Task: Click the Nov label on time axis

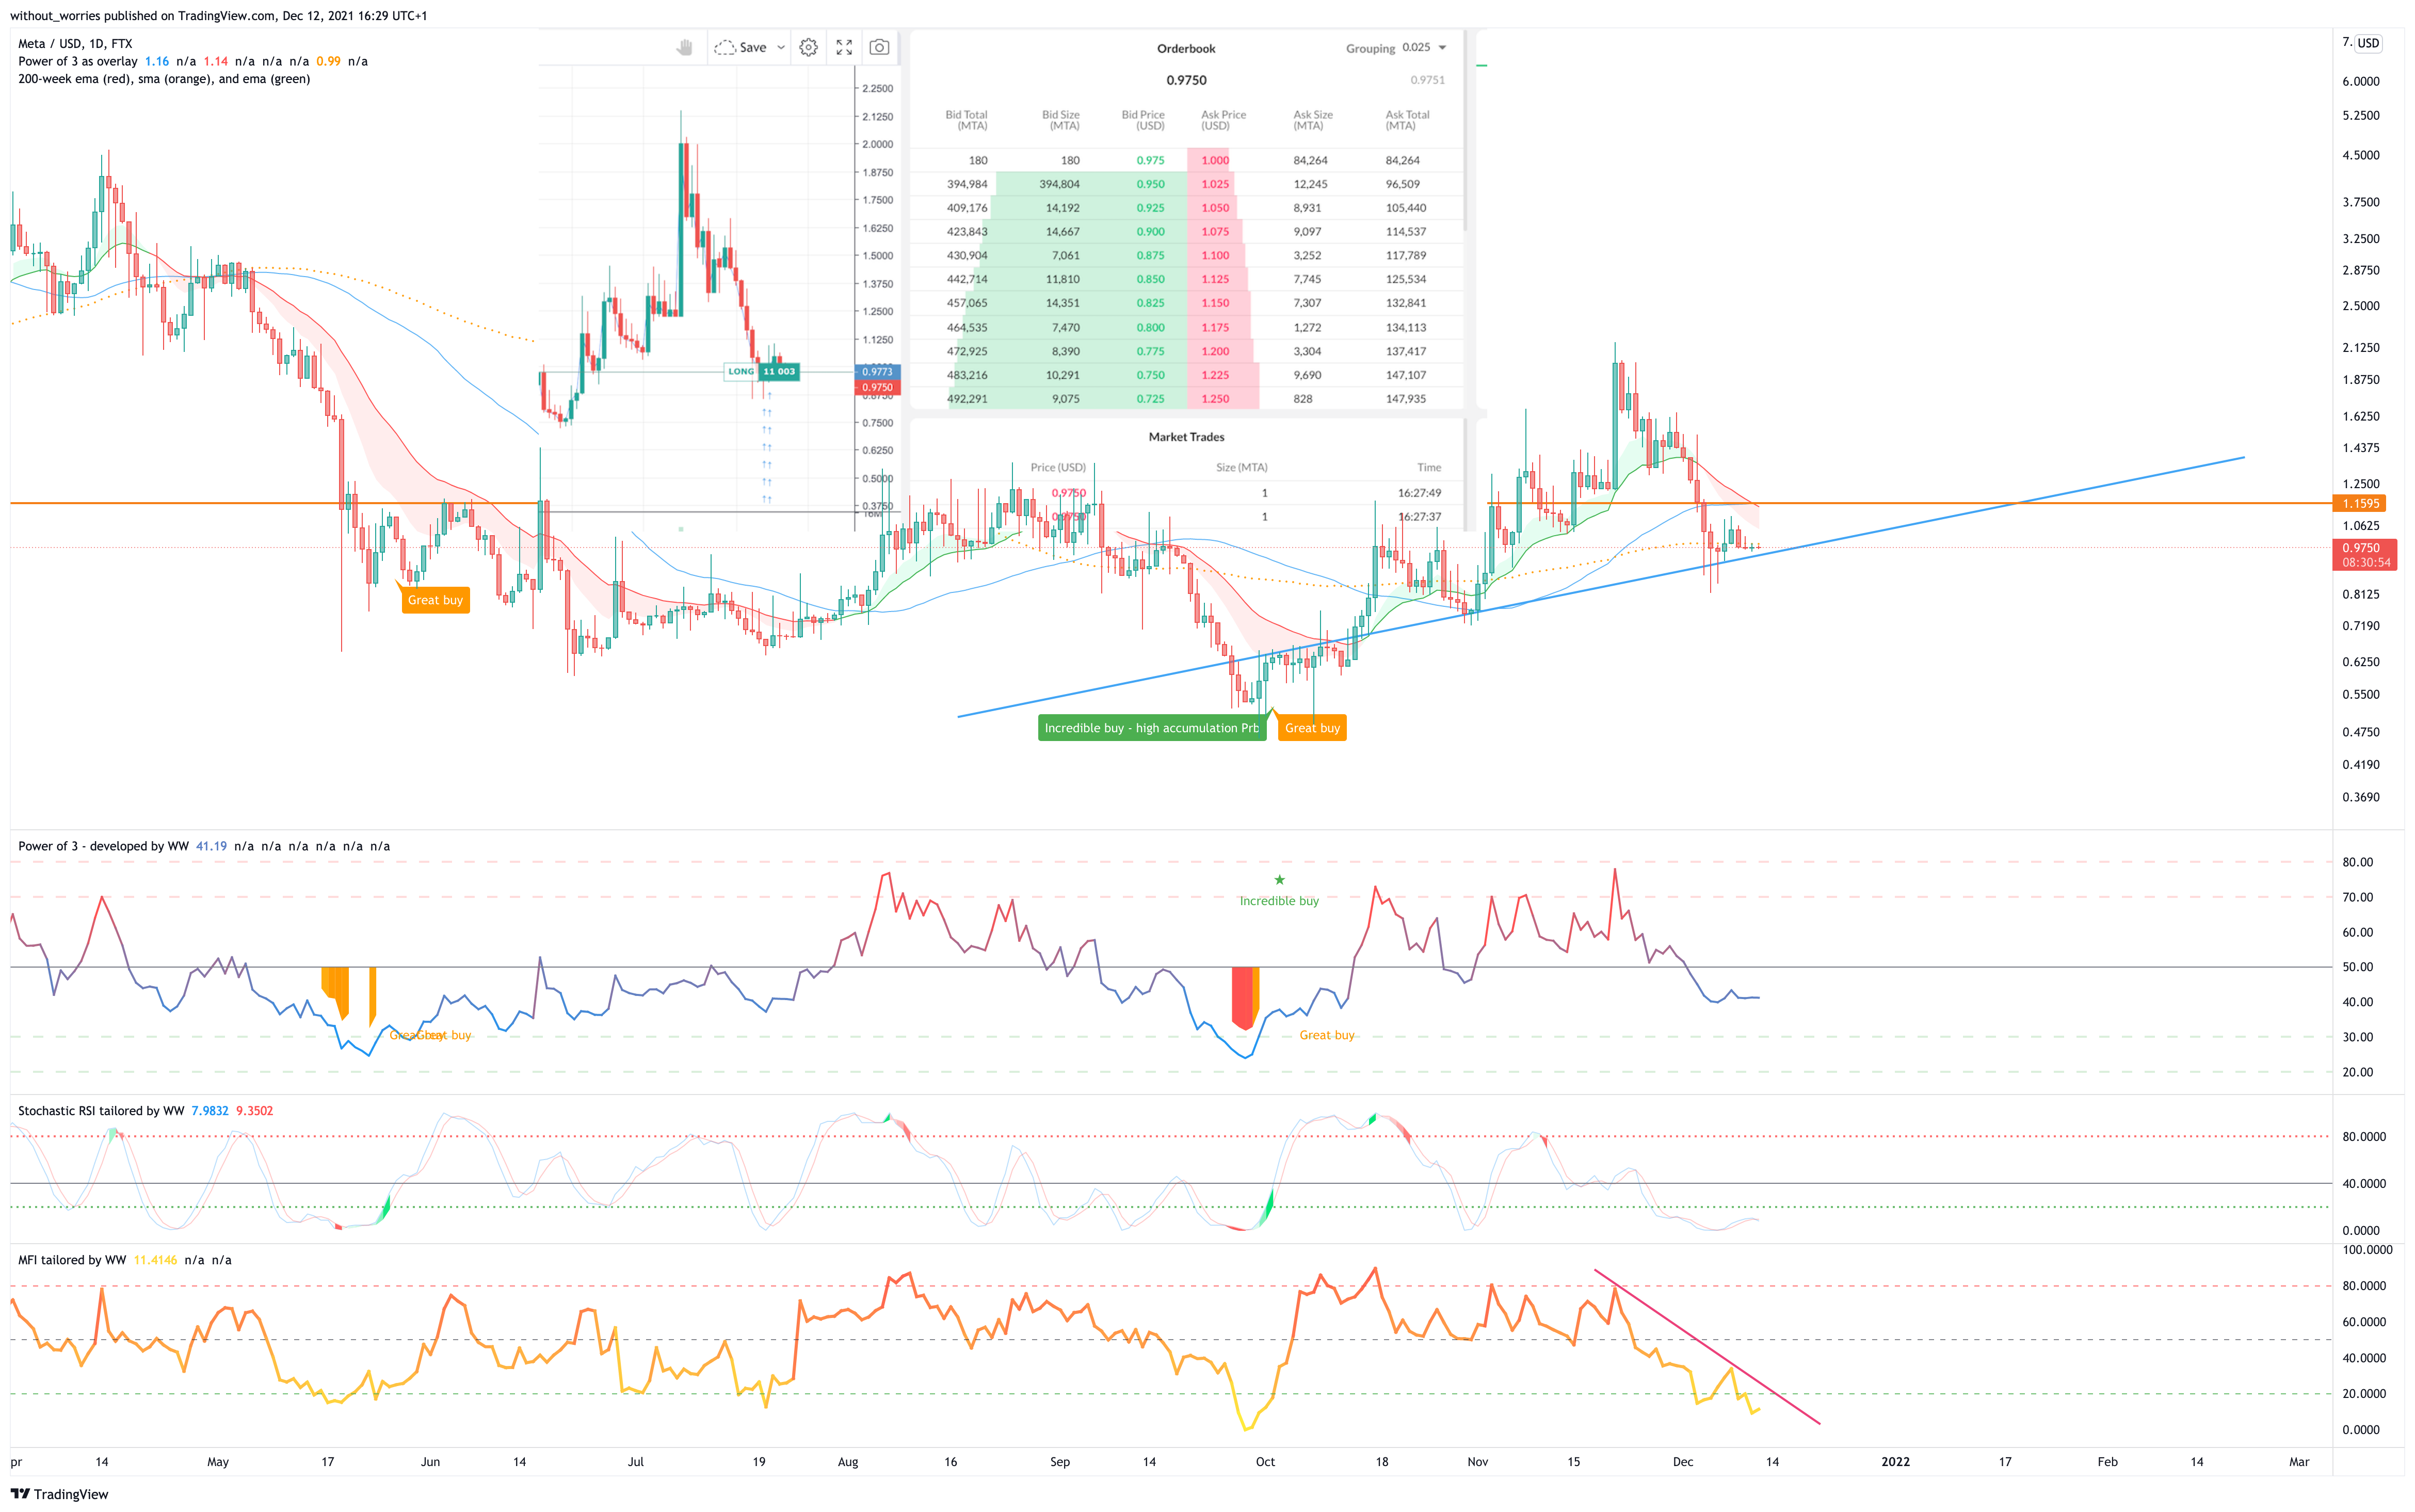Action: [1477, 1462]
